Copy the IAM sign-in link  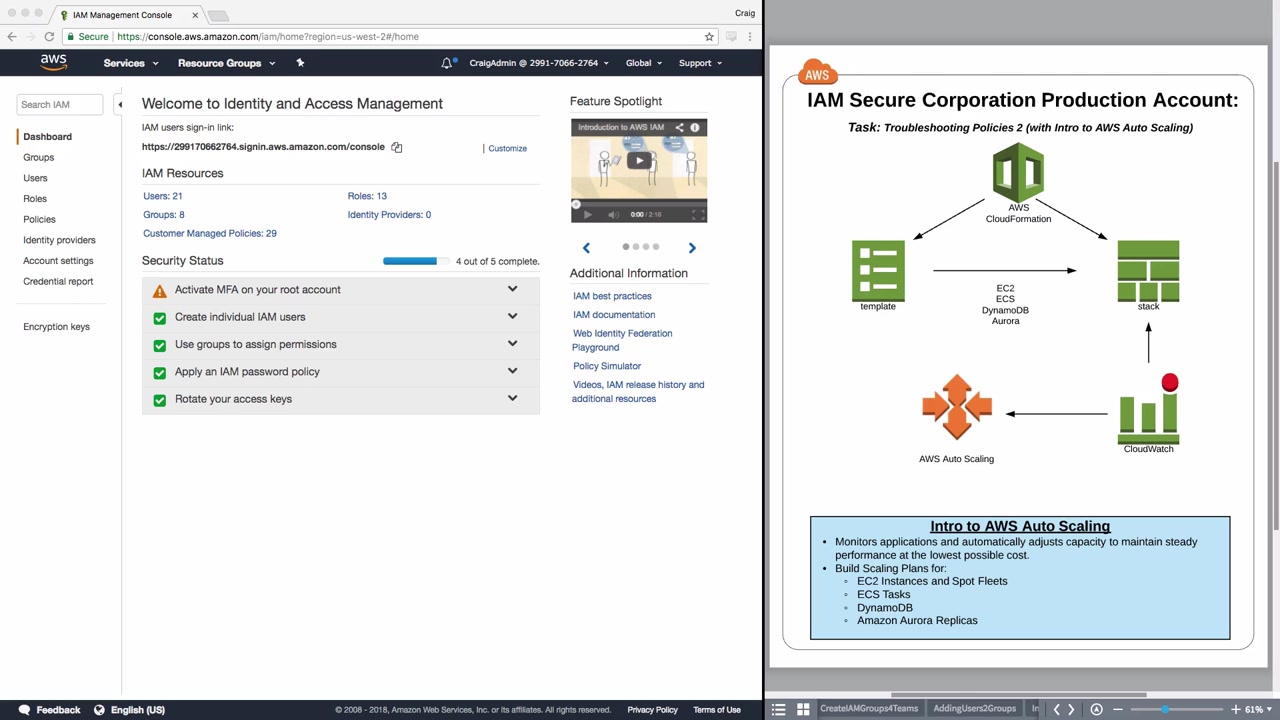[397, 147]
